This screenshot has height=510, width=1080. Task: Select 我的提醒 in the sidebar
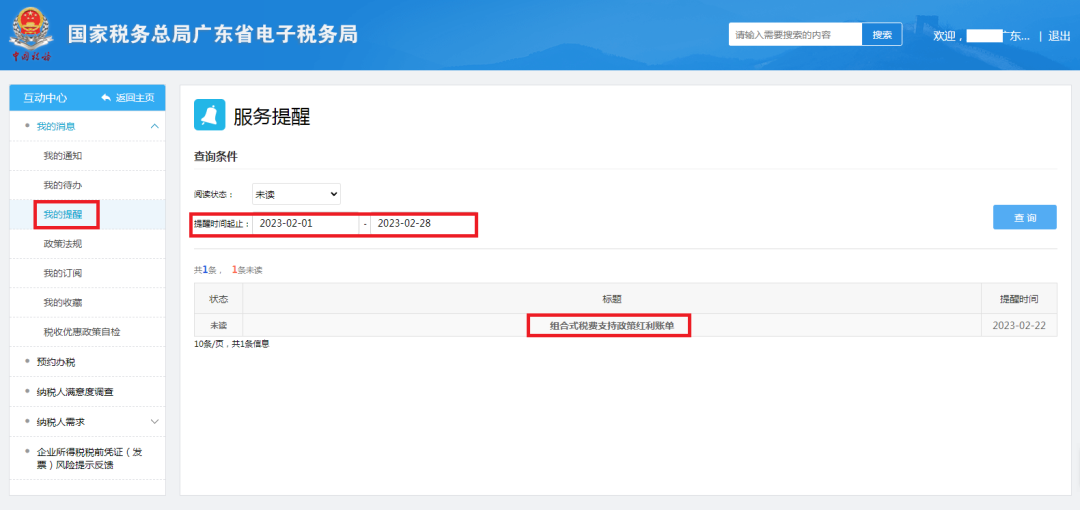click(63, 214)
